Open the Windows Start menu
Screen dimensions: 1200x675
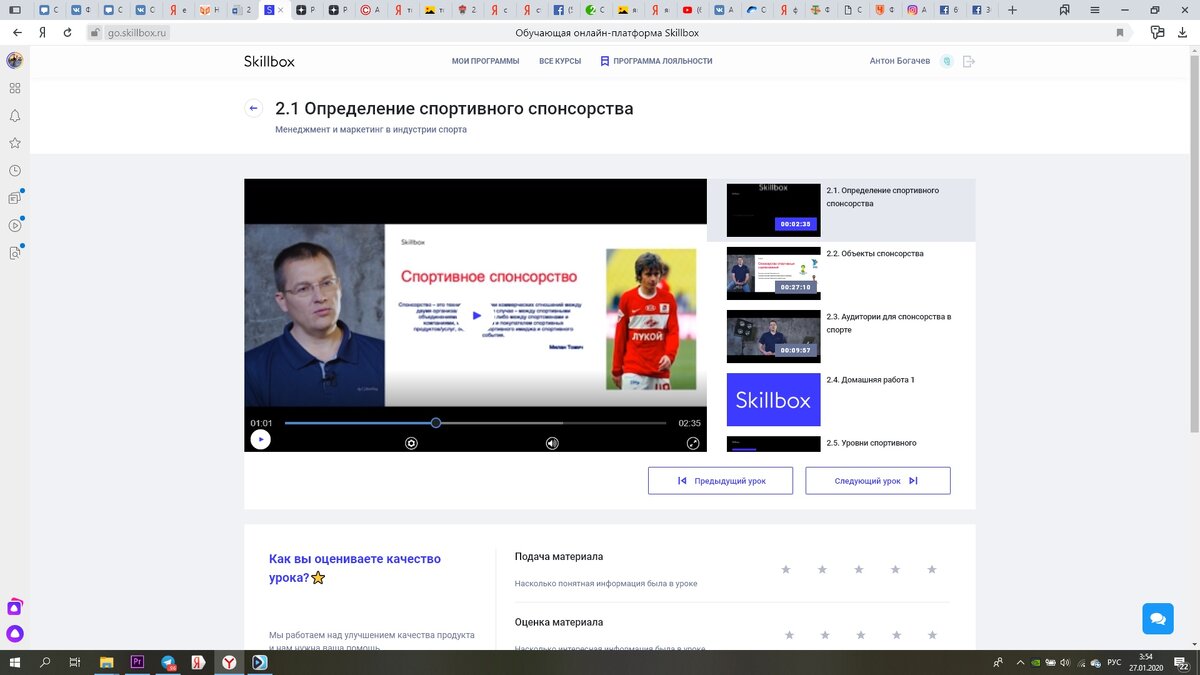tap(14, 662)
